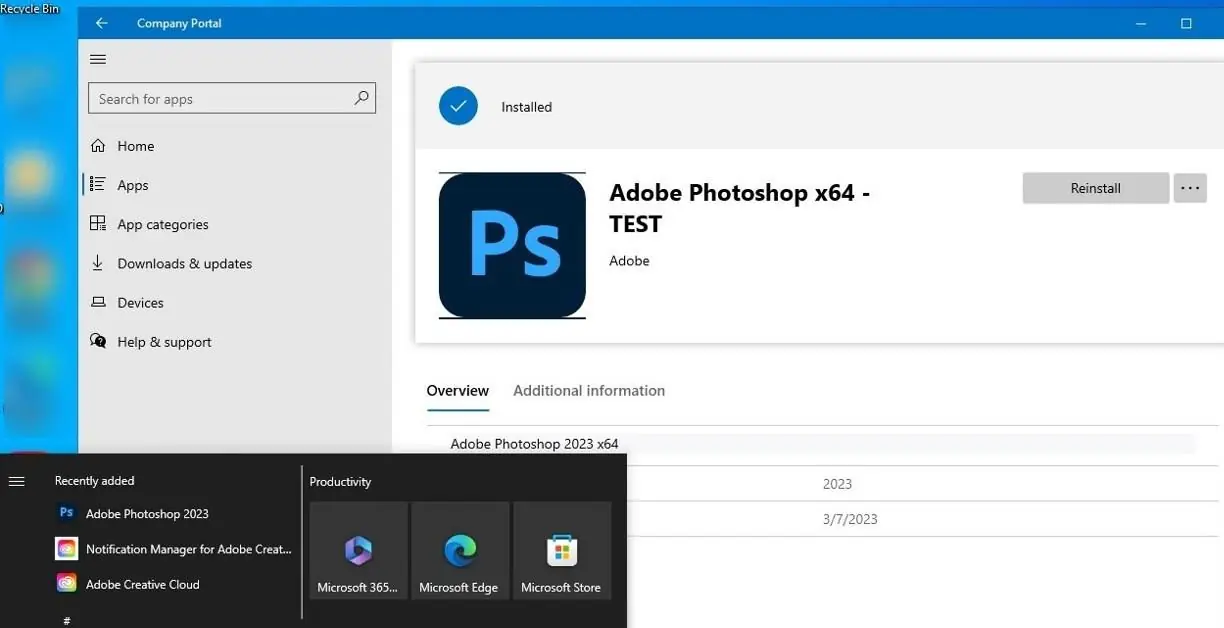Click the 3/7/2023 date value
The height and width of the screenshot is (628, 1224).
point(850,519)
